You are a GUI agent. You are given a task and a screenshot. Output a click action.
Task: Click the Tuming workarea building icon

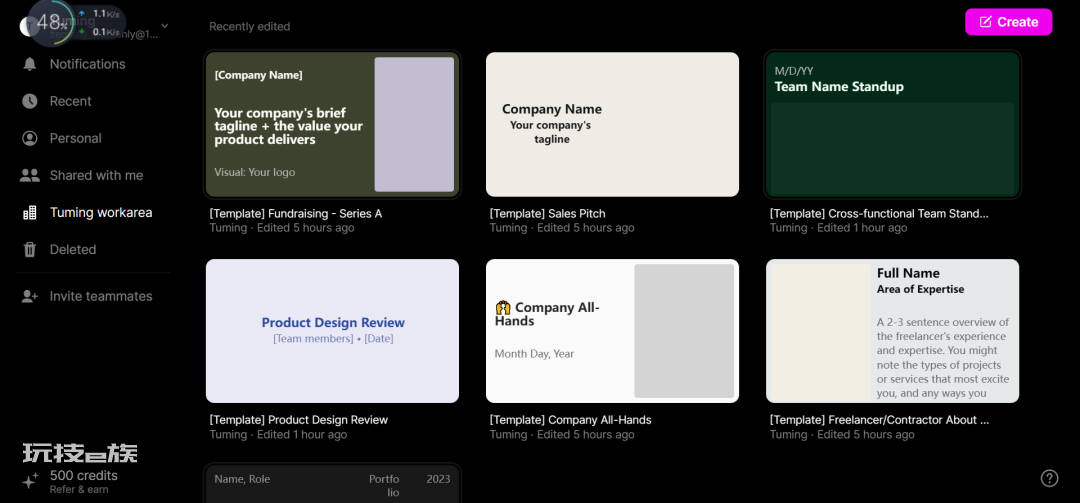pyautogui.click(x=30, y=213)
